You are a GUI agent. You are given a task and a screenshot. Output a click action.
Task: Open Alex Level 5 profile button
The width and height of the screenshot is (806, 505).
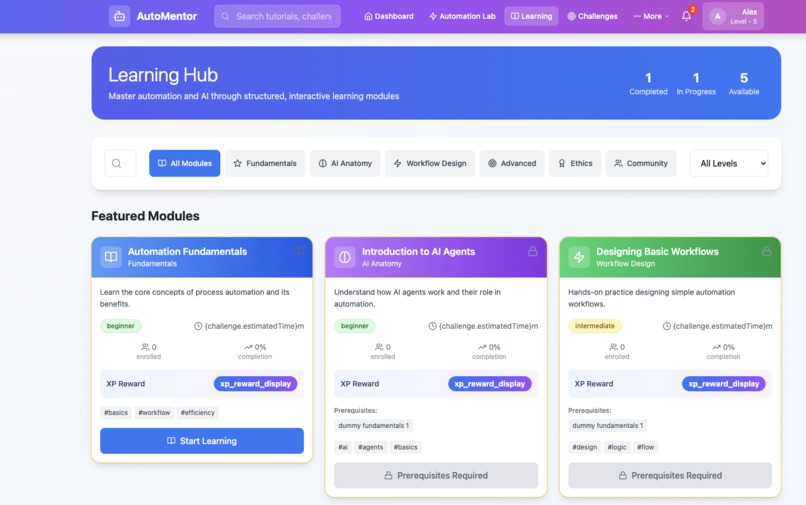pos(734,16)
